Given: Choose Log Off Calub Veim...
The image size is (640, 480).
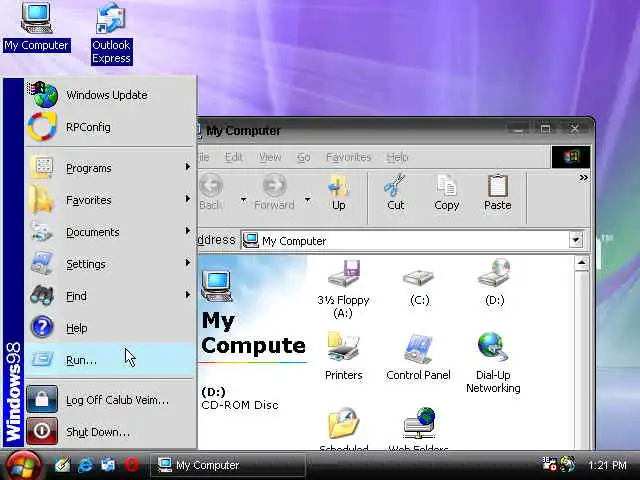Looking at the screenshot, I should point(110,400).
